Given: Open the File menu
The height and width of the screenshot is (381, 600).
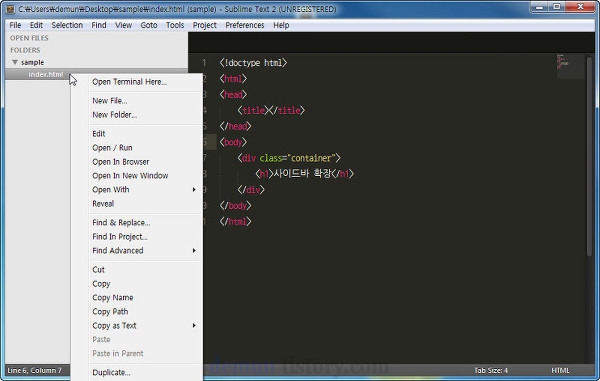Looking at the screenshot, I should point(15,25).
